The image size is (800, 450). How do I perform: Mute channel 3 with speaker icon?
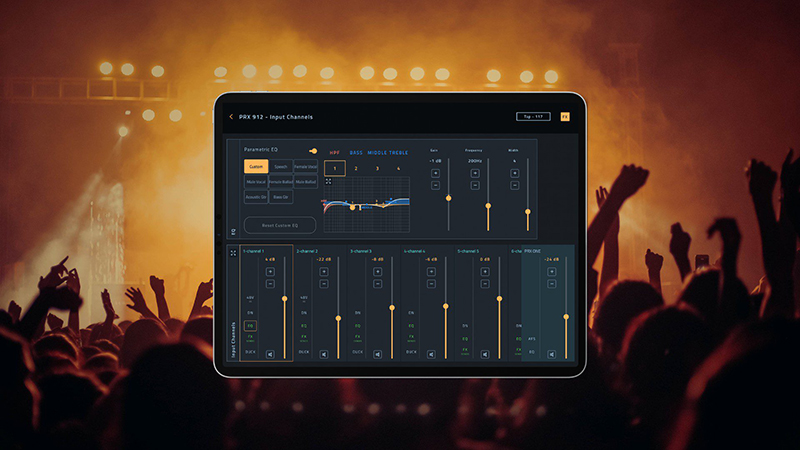coord(378,354)
